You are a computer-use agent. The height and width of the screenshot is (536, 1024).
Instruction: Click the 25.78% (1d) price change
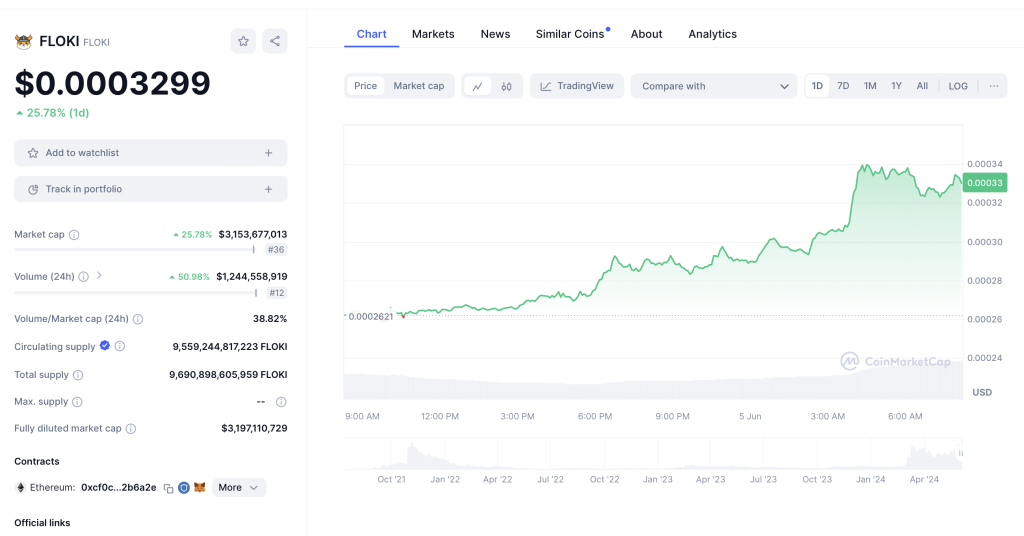click(52, 113)
